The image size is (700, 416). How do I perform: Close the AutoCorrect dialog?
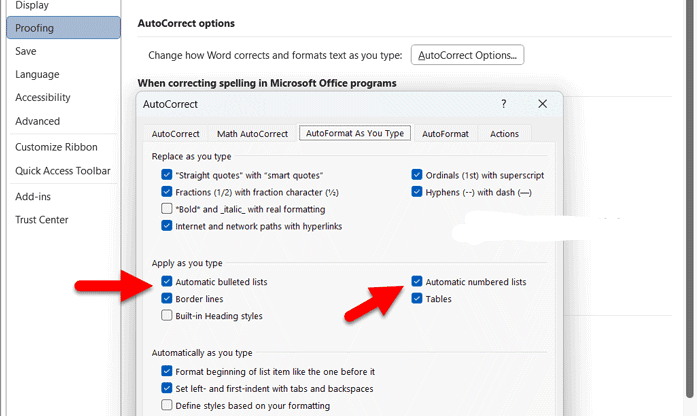542,103
